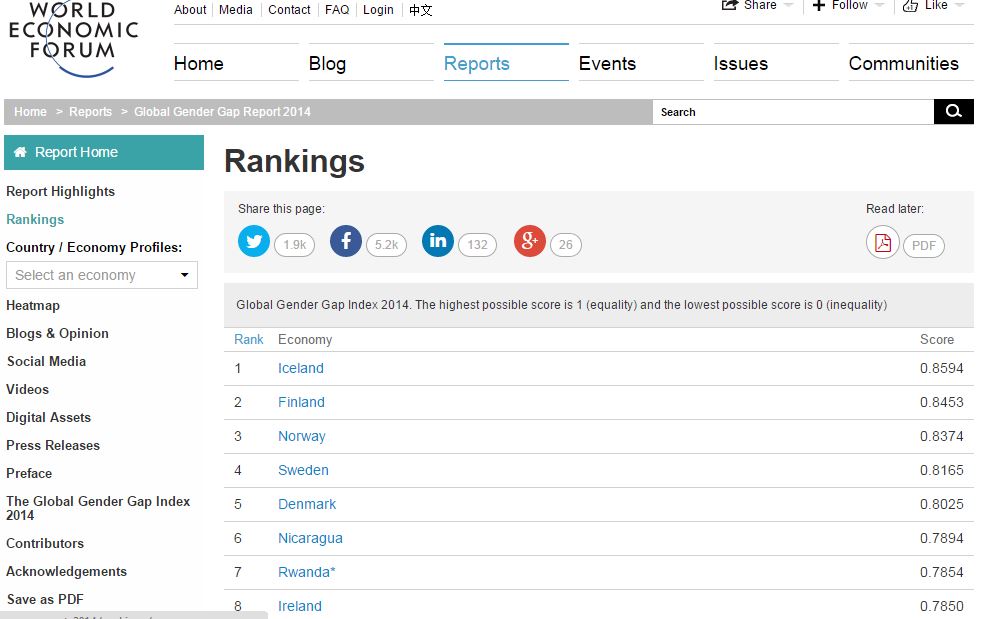Click the PDF pill button
The height and width of the screenshot is (619, 982).
924,246
